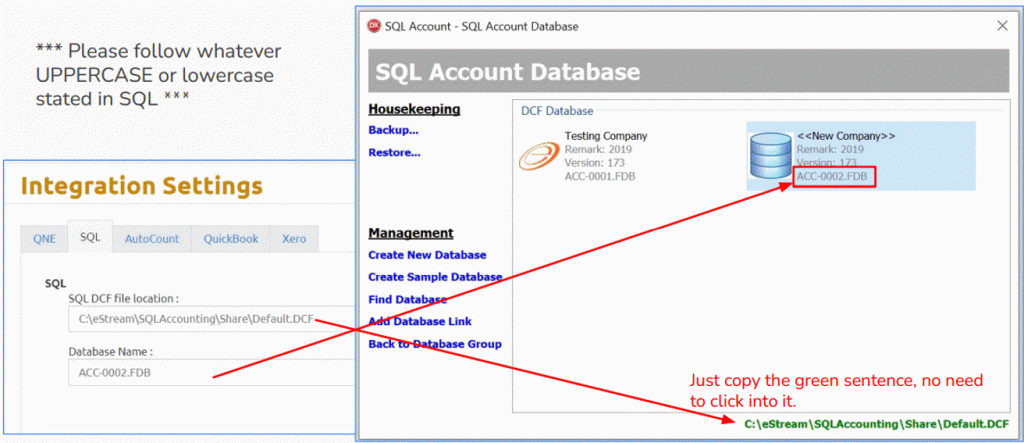Click the Integration Settings heading

[142, 186]
